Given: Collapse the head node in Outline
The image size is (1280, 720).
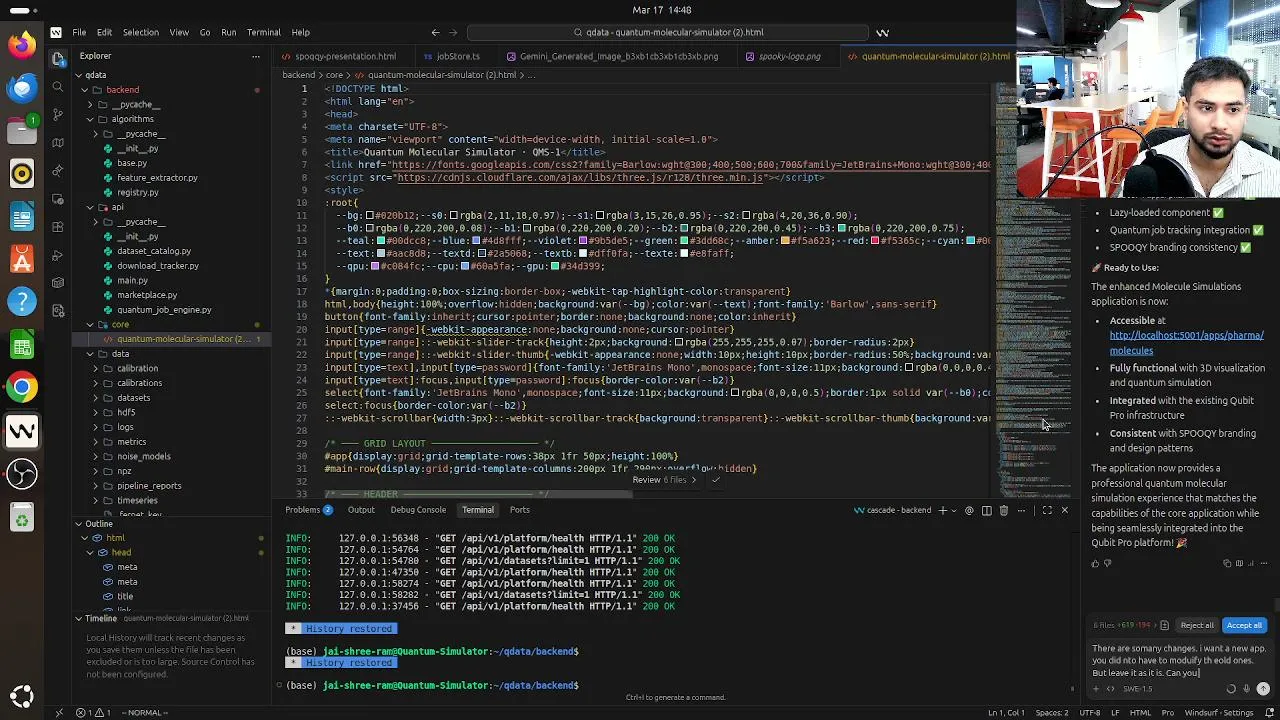Looking at the screenshot, I should pyautogui.click(x=90, y=552).
